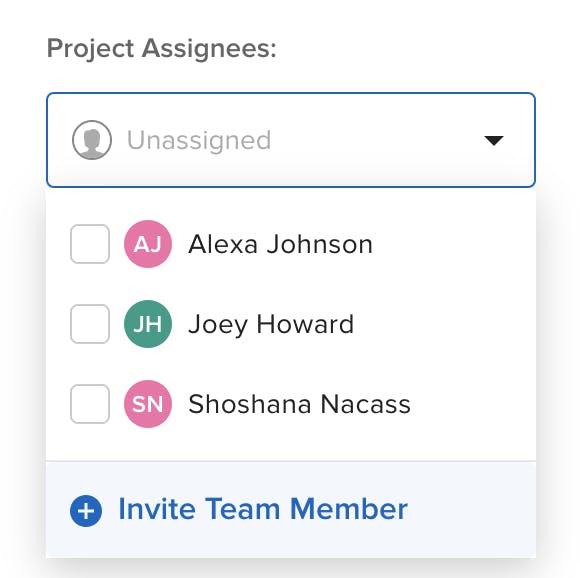Screen dimensions: 580x578
Task: Click the blue plus circle icon
Action: click(86, 511)
